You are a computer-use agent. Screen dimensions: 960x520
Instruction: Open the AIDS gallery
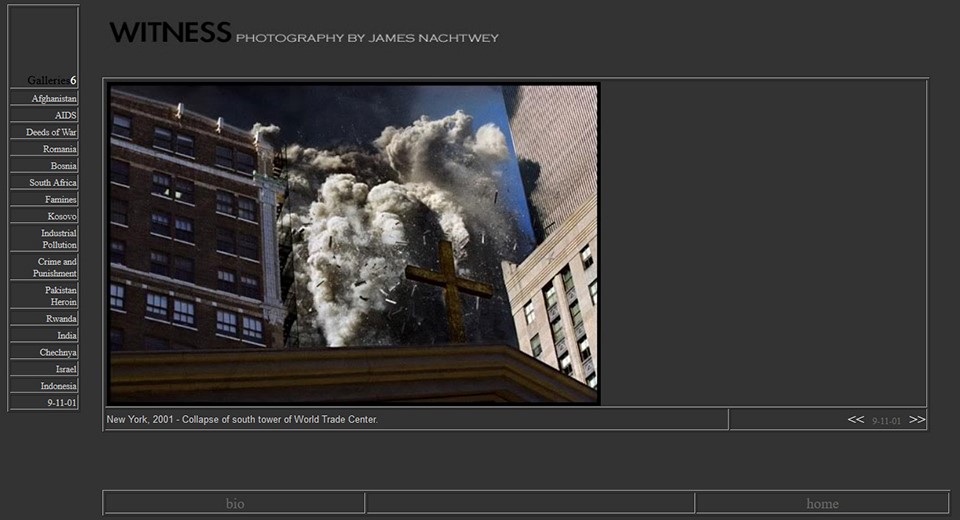(x=66, y=115)
